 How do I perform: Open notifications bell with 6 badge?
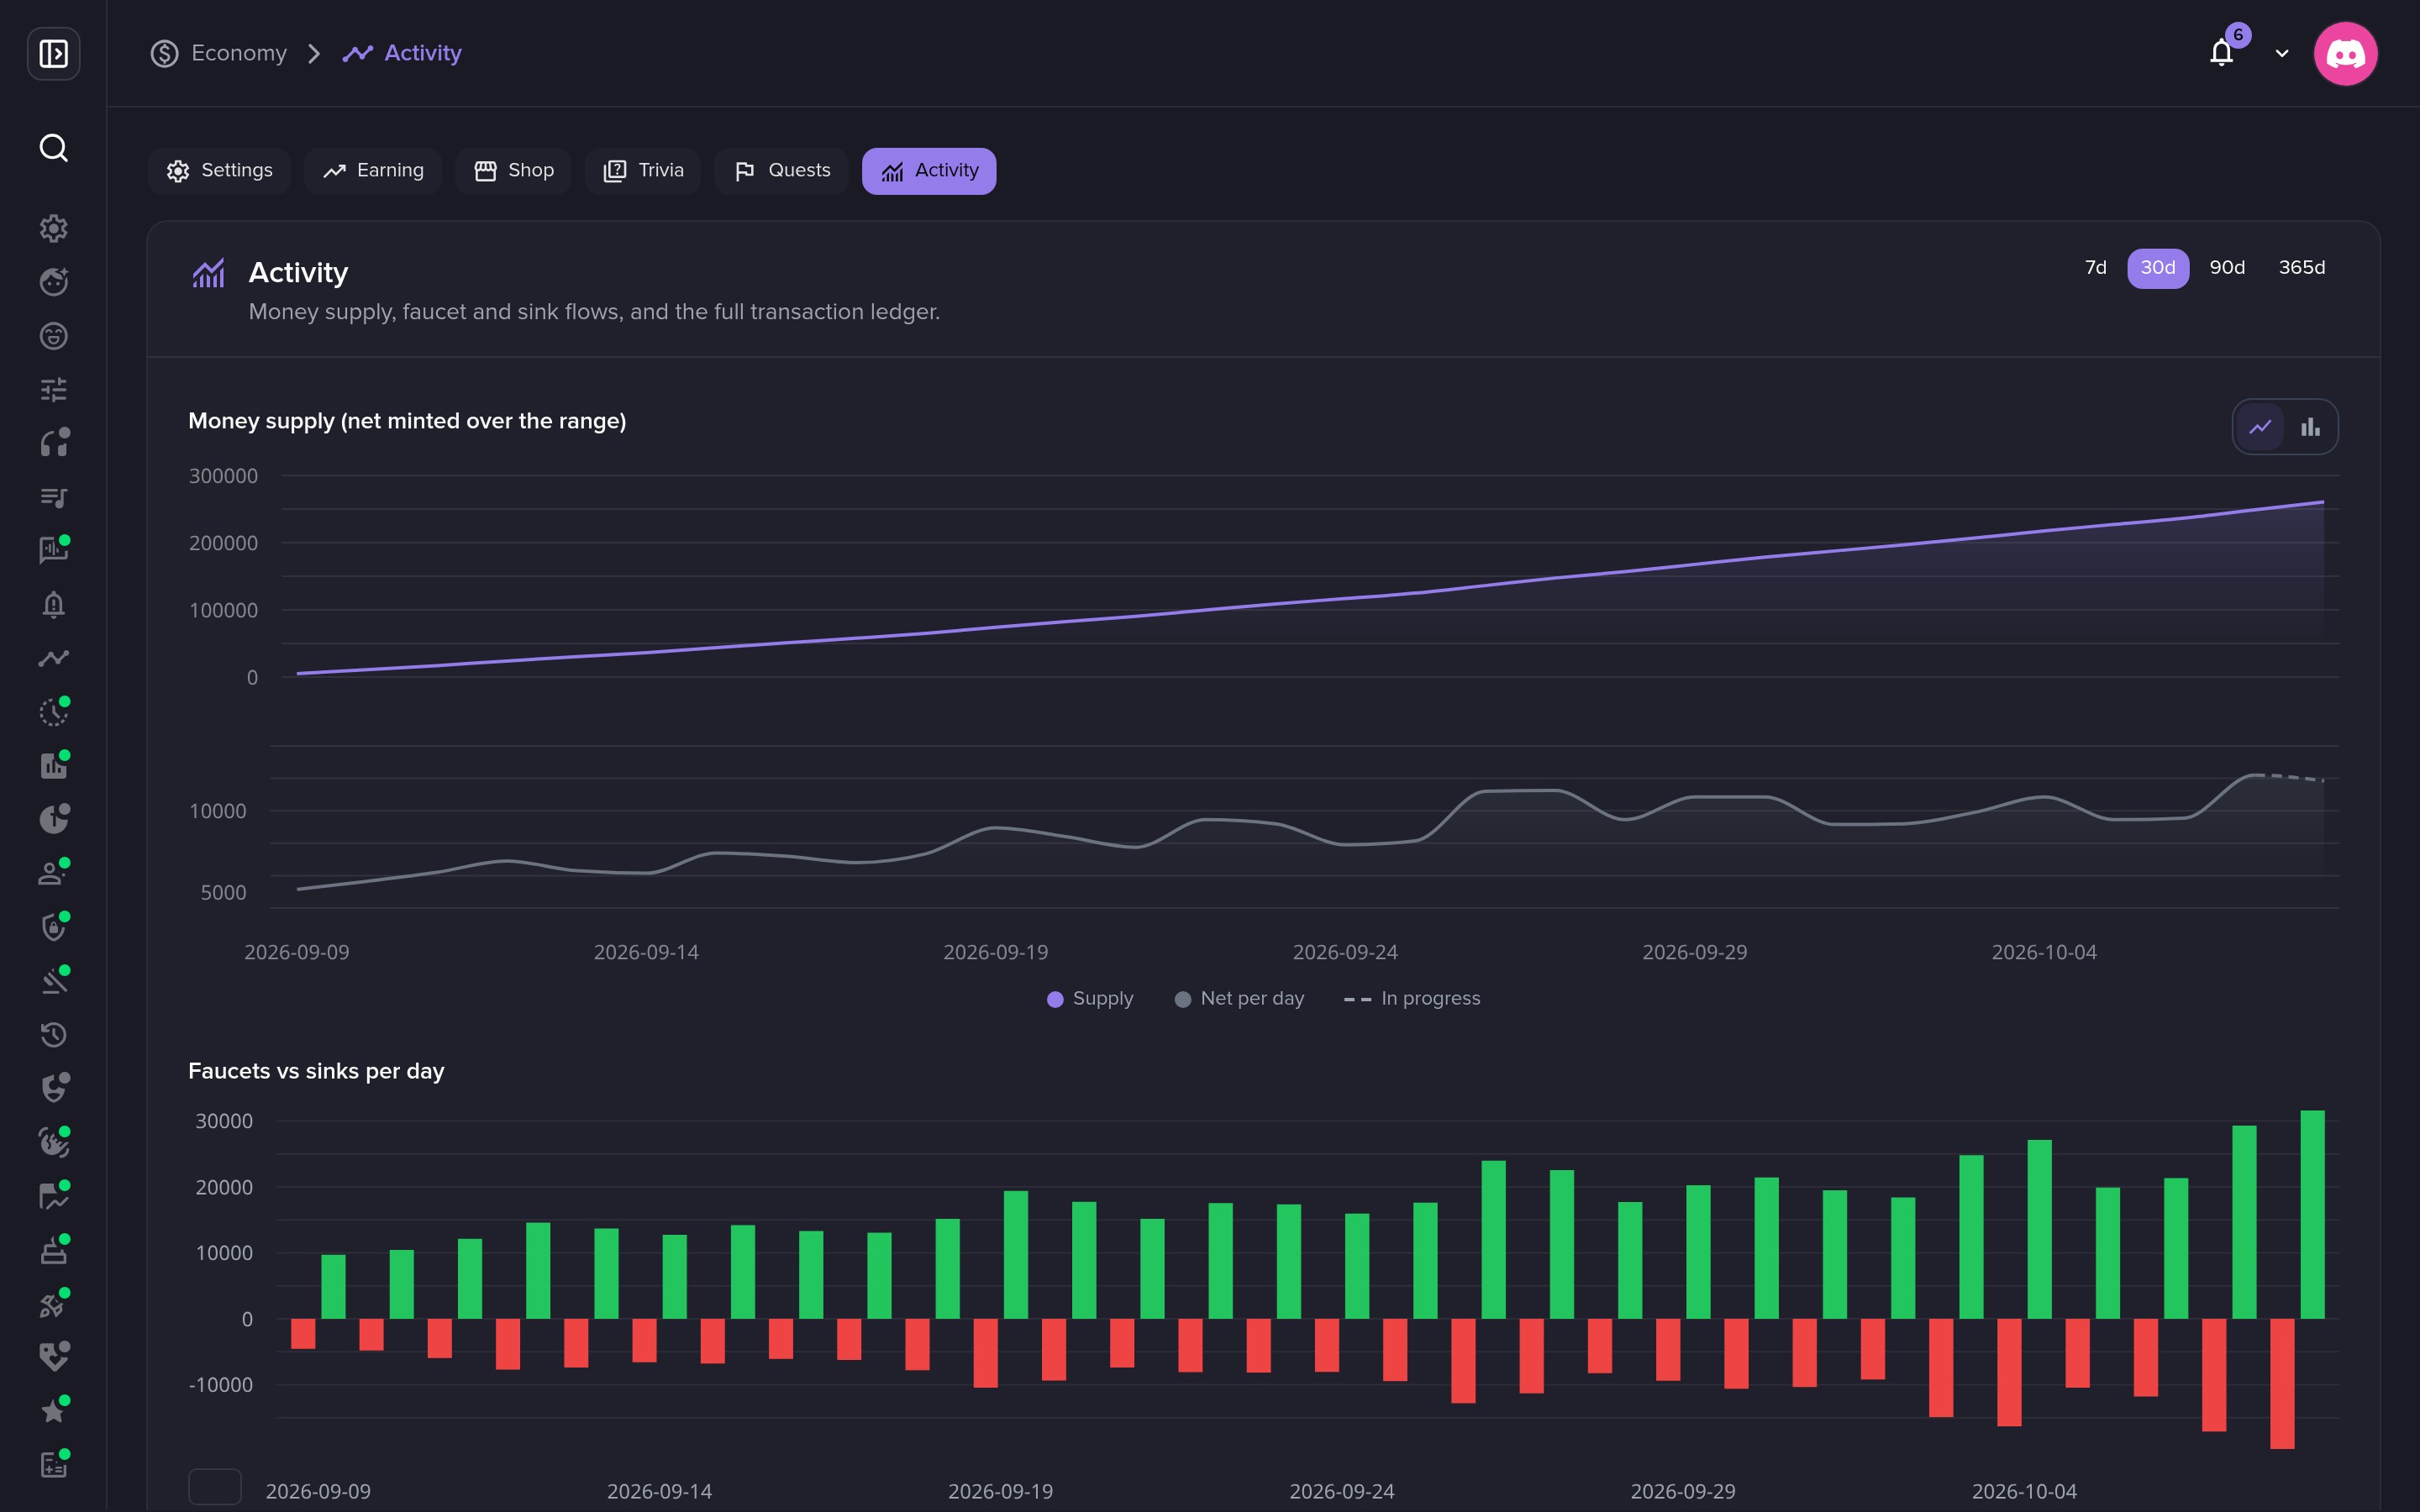(x=2222, y=52)
